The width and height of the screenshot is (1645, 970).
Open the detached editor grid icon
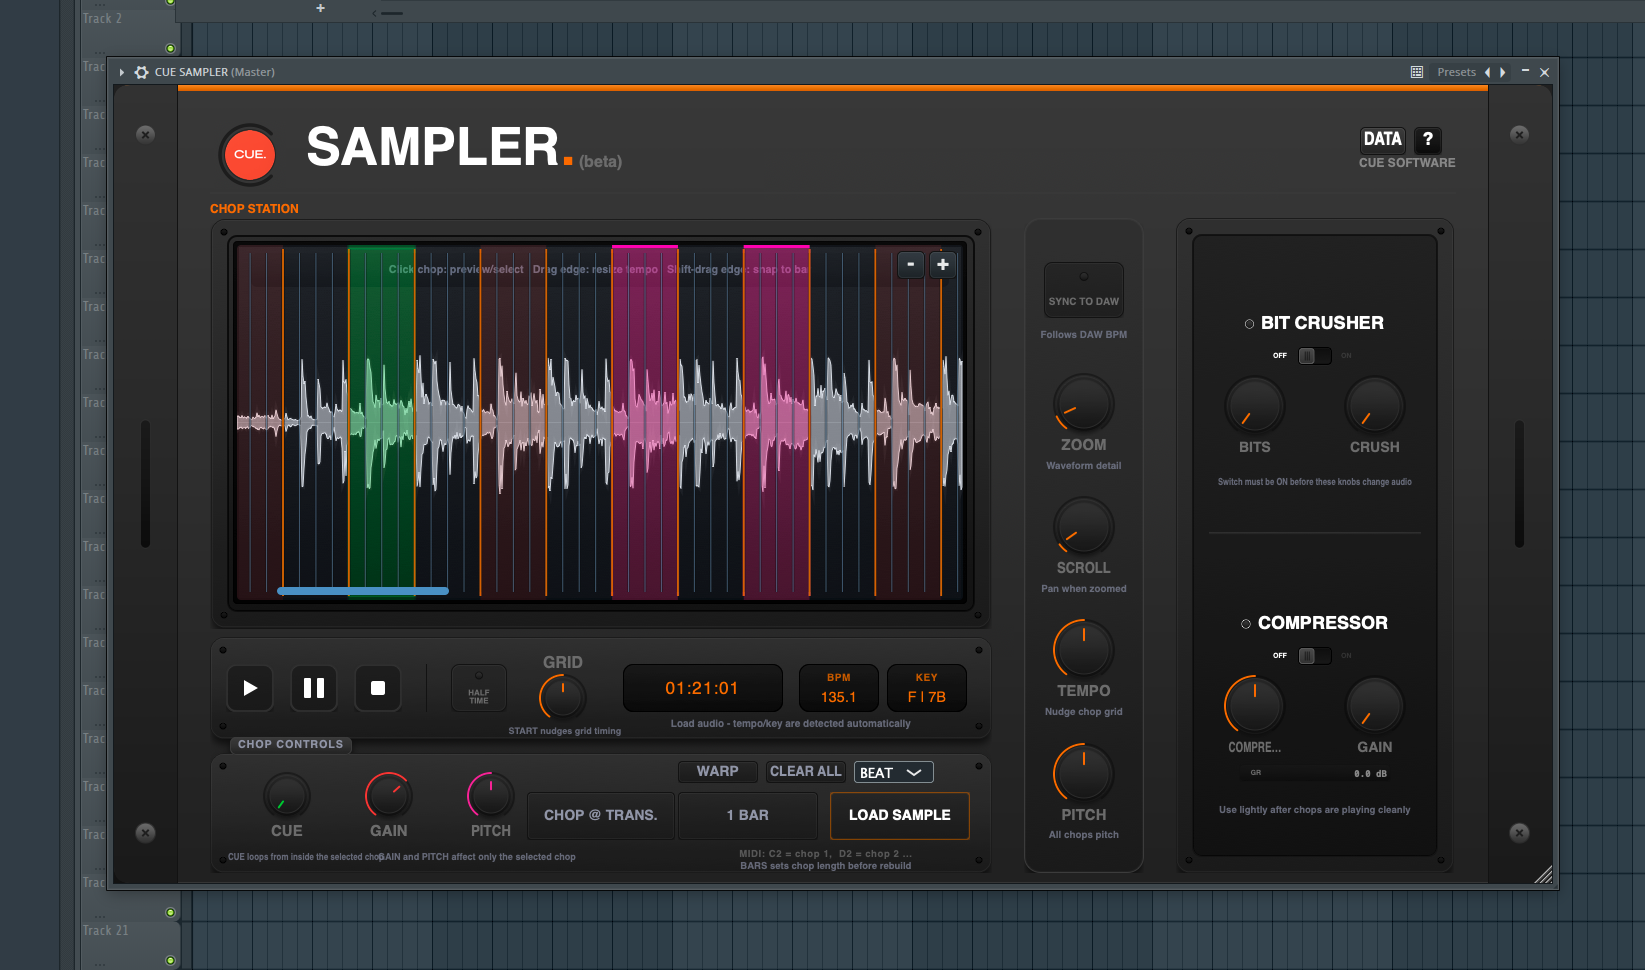coord(1417,72)
